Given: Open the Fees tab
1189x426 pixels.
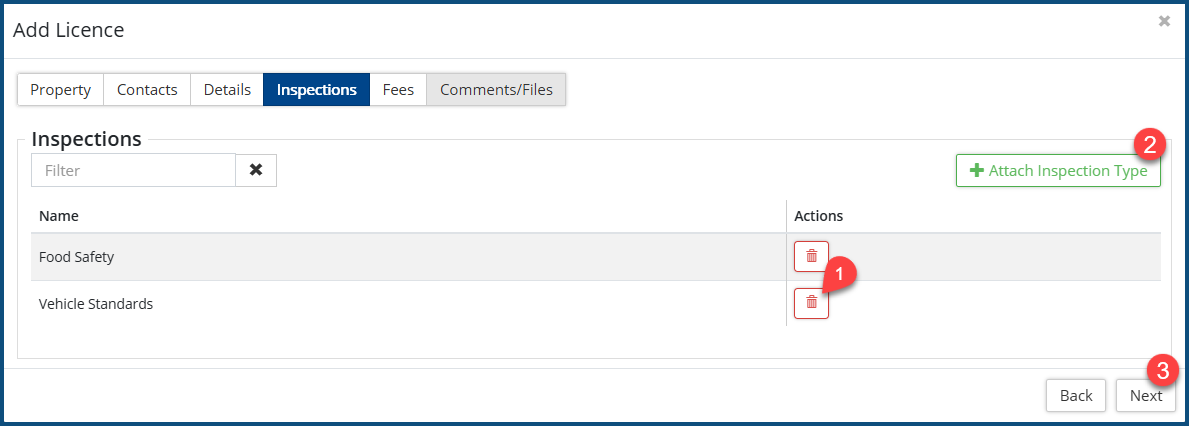Looking at the screenshot, I should (x=398, y=89).
